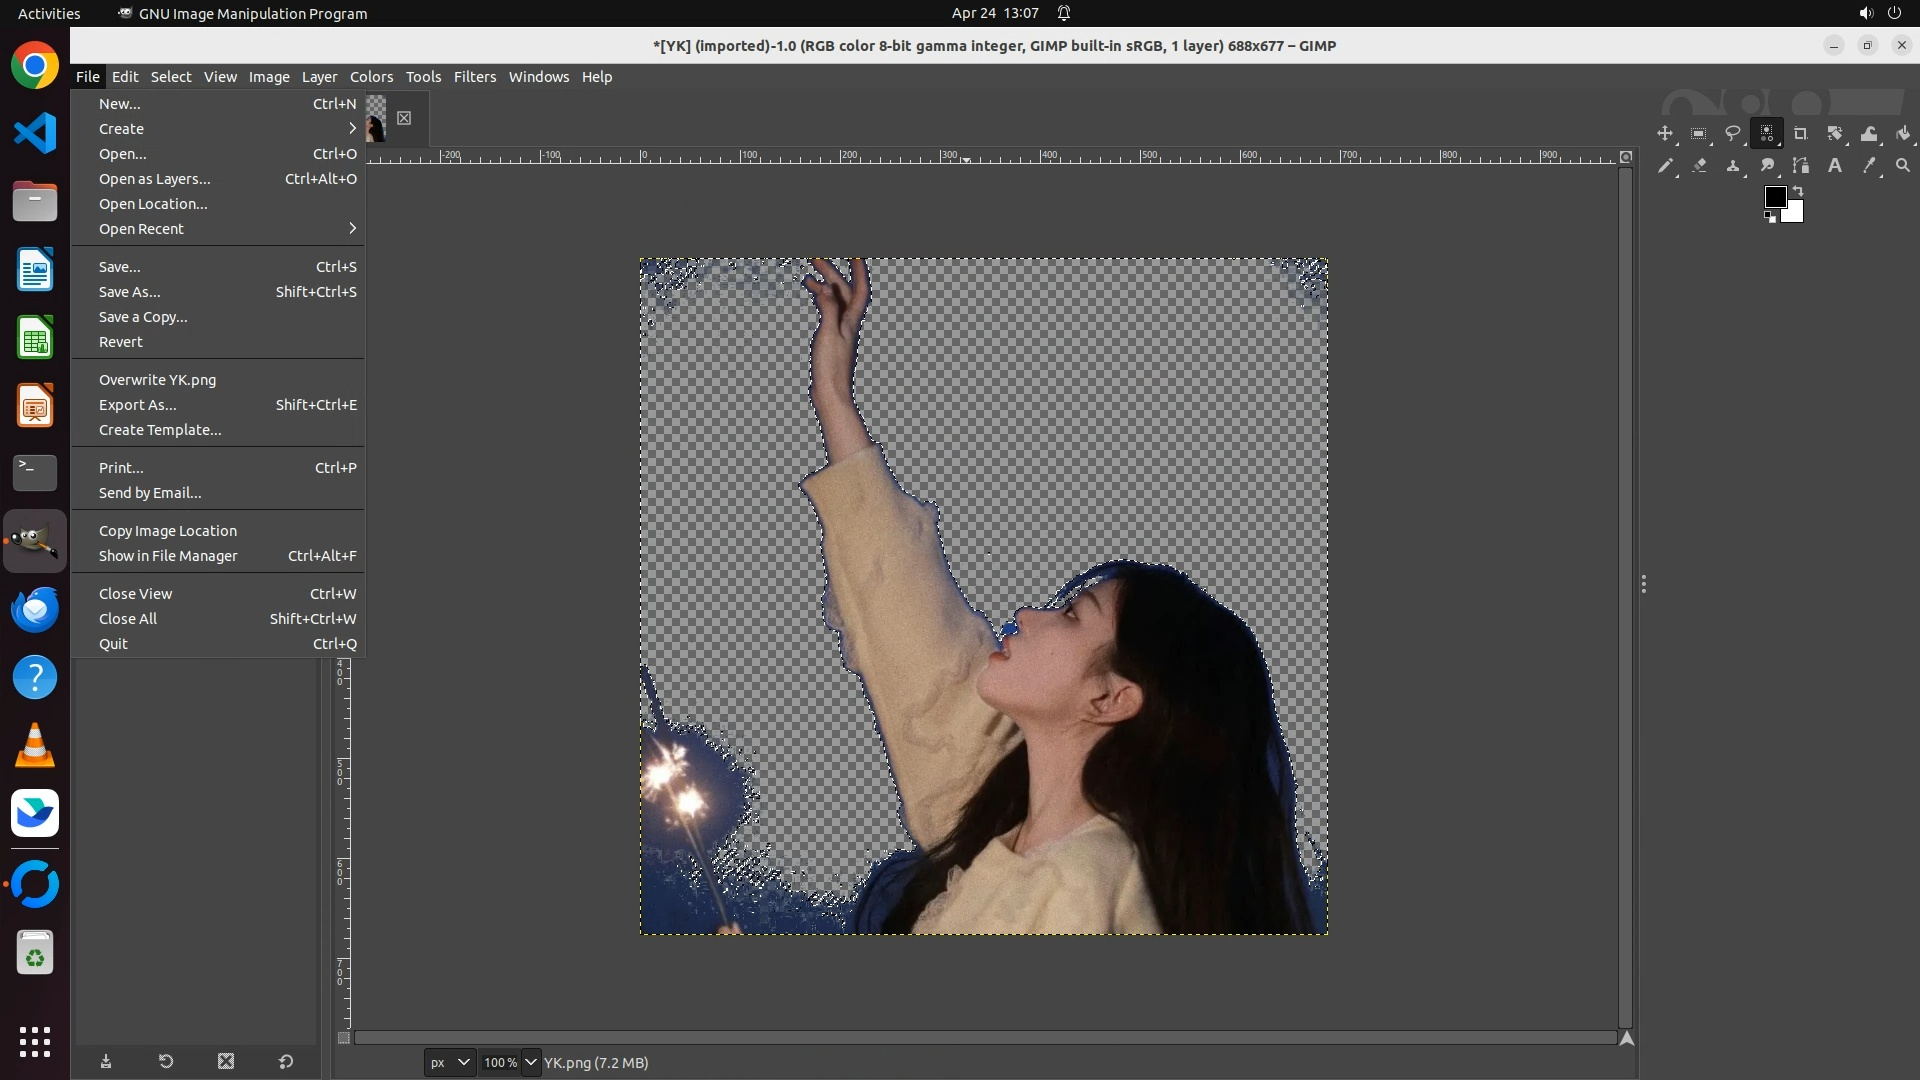The width and height of the screenshot is (1920, 1080).
Task: Select the Color Picker eyedropper tool
Action: click(x=1869, y=166)
